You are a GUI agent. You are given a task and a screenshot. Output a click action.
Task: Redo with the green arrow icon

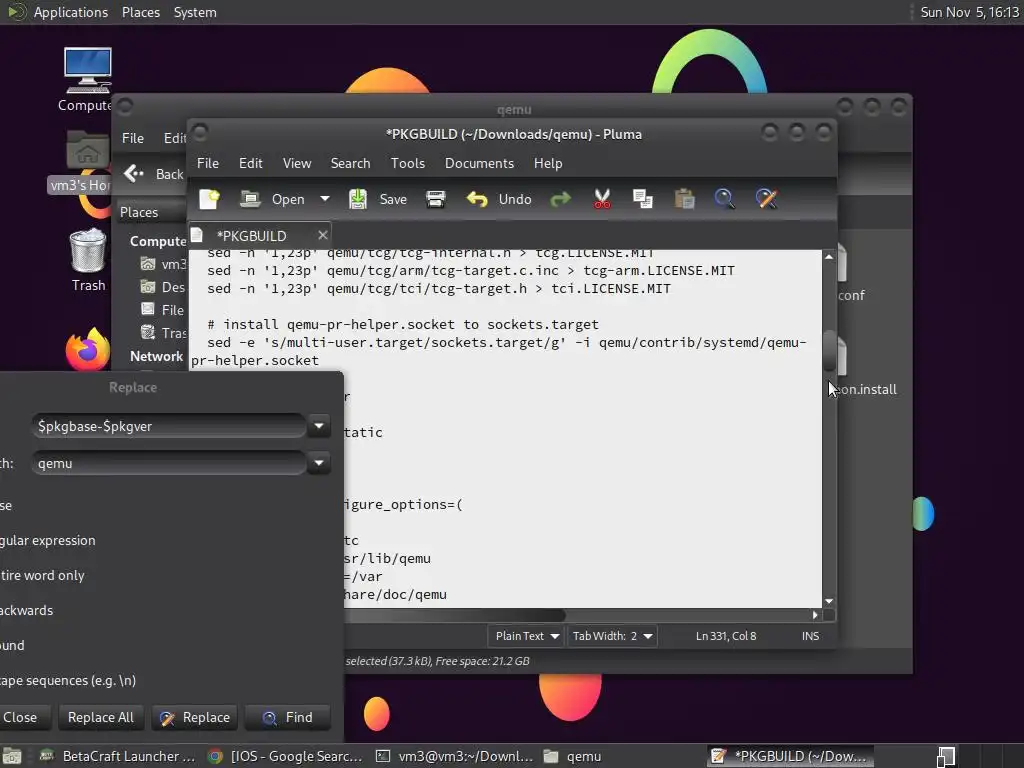[x=560, y=199]
